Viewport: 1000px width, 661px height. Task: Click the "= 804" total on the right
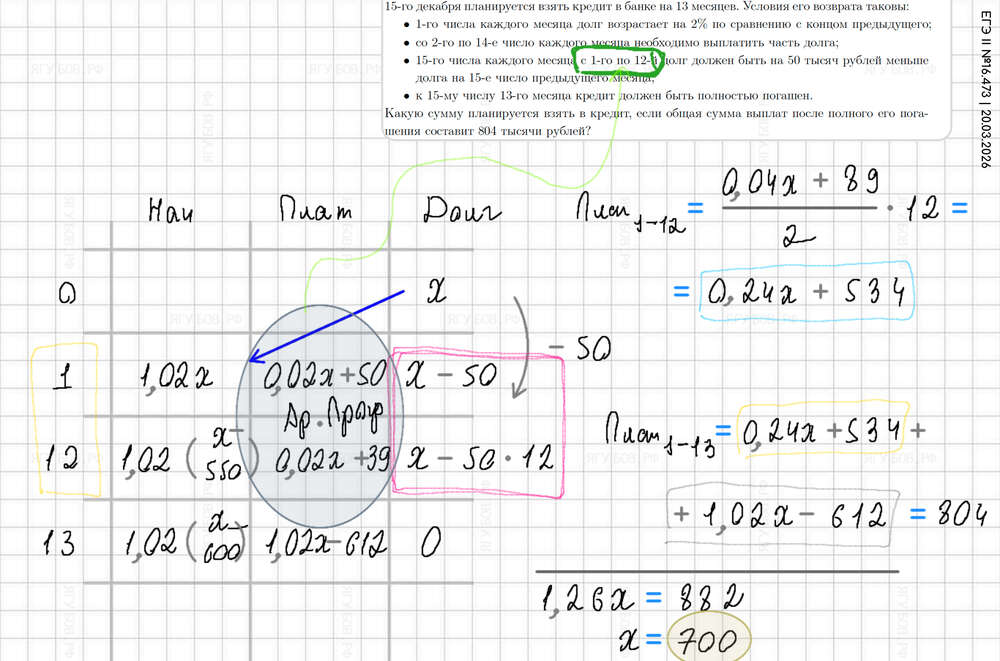pos(943,516)
